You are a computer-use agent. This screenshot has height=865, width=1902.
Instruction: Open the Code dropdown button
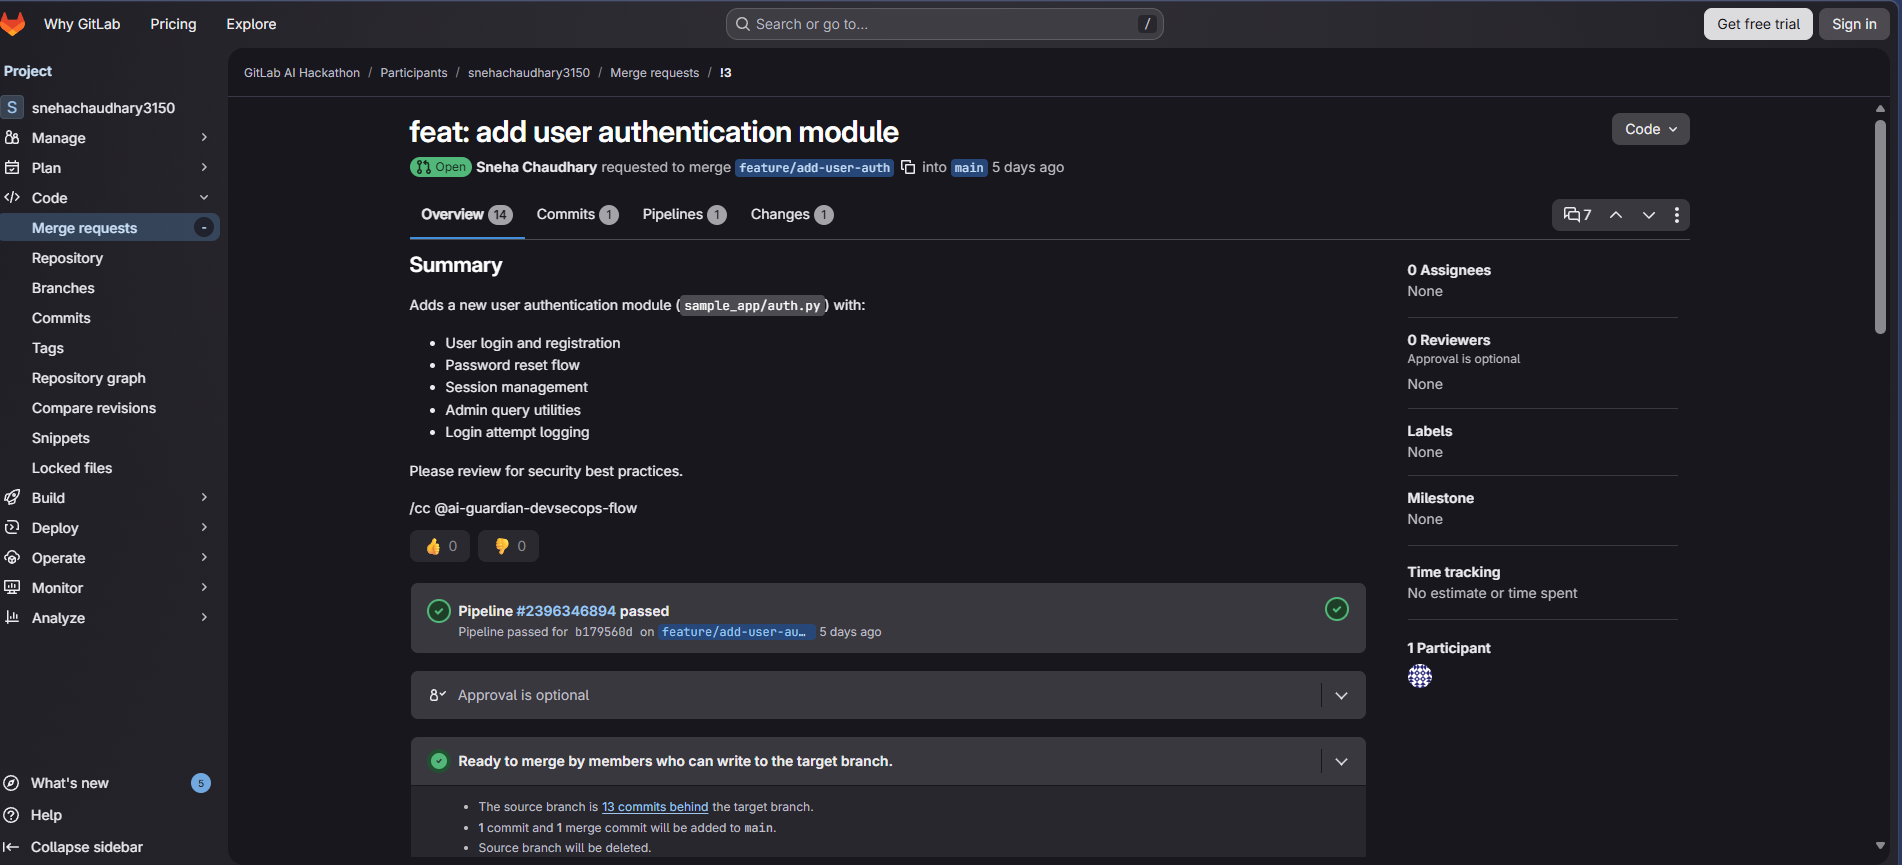1651,129
